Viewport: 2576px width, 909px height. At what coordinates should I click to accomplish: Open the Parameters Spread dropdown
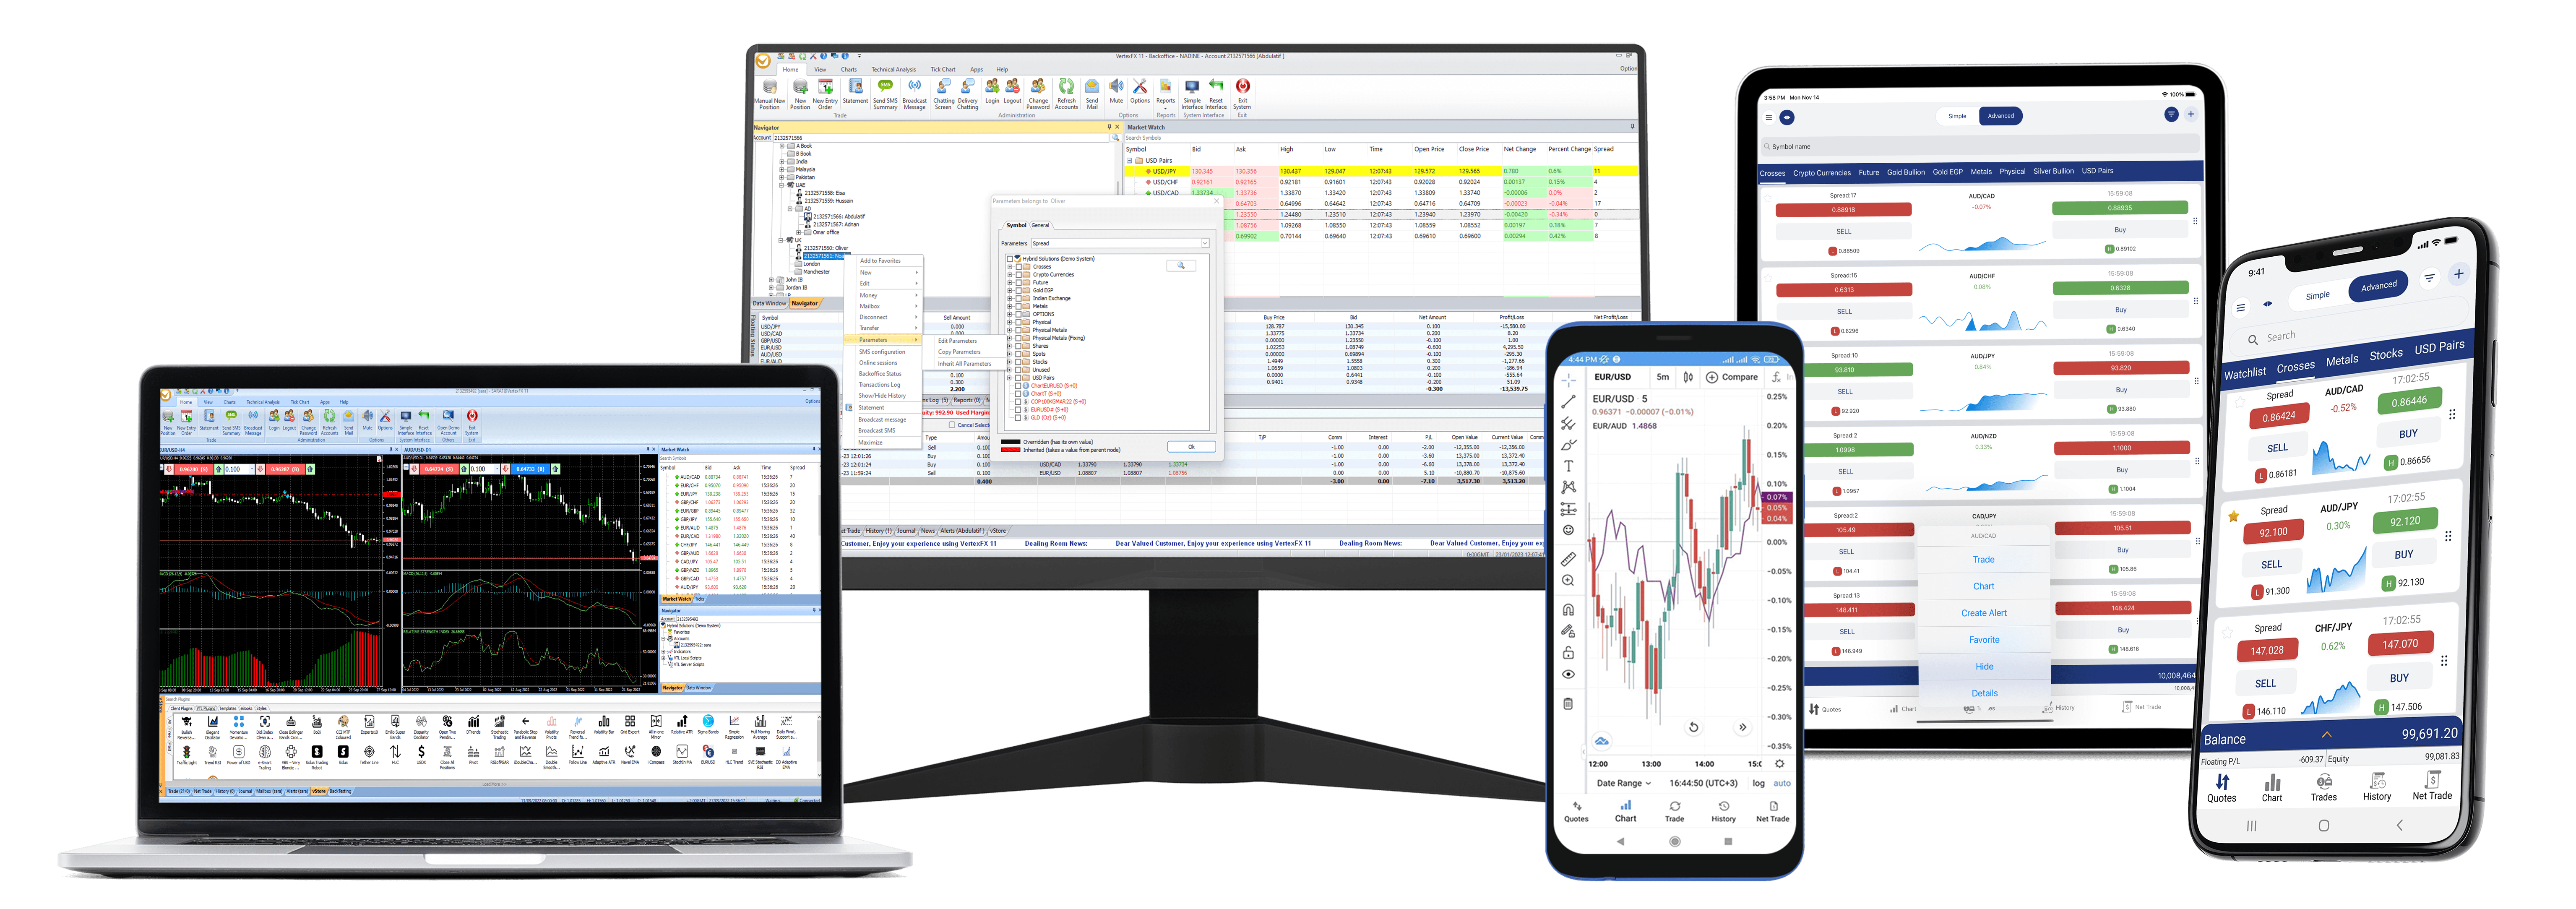pyautogui.click(x=1119, y=243)
